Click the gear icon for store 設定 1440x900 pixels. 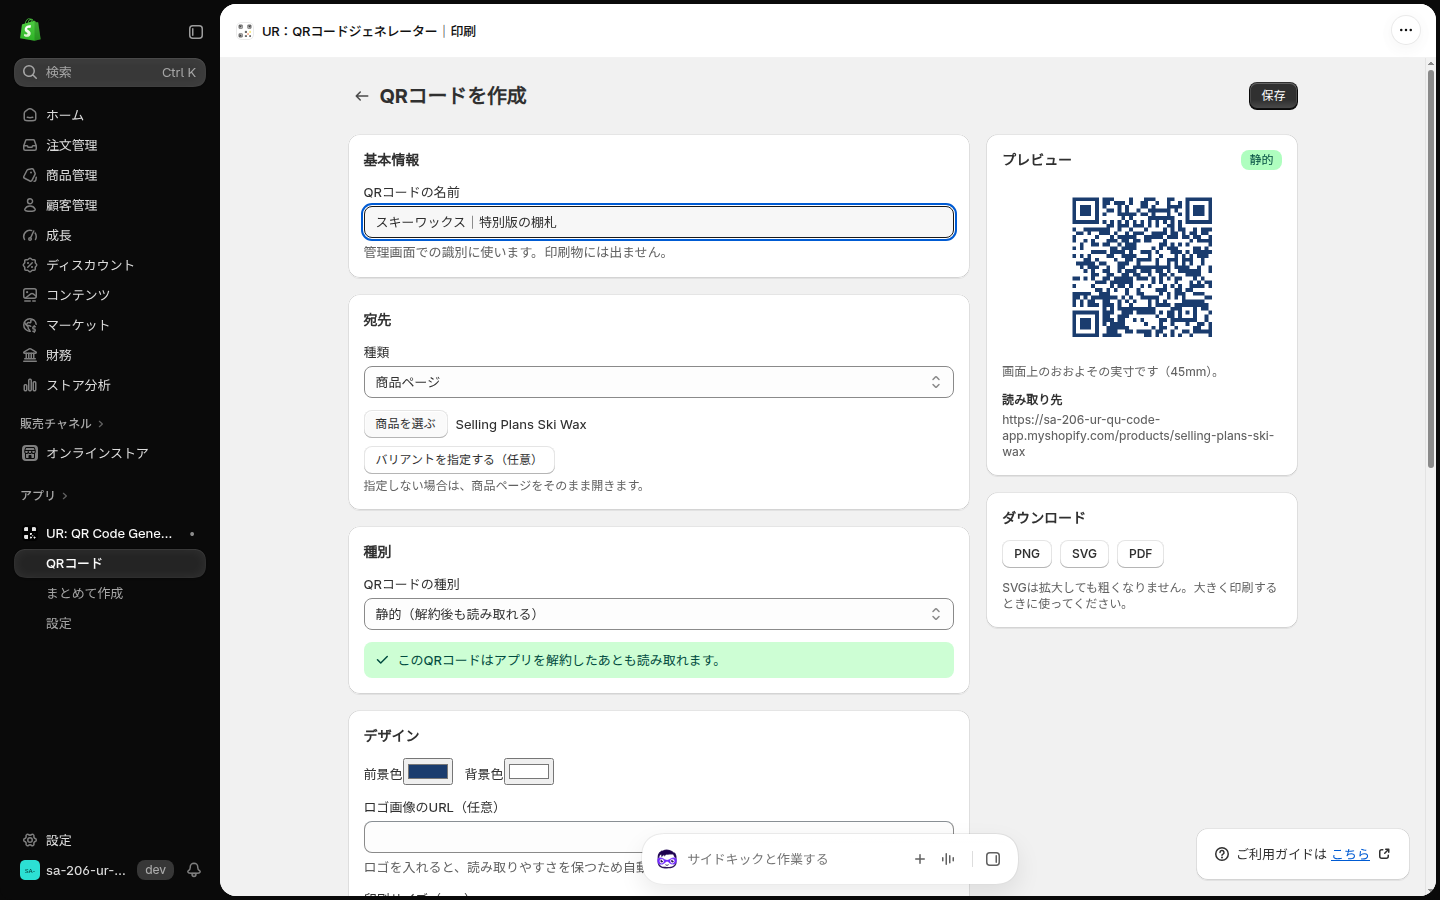click(x=30, y=840)
